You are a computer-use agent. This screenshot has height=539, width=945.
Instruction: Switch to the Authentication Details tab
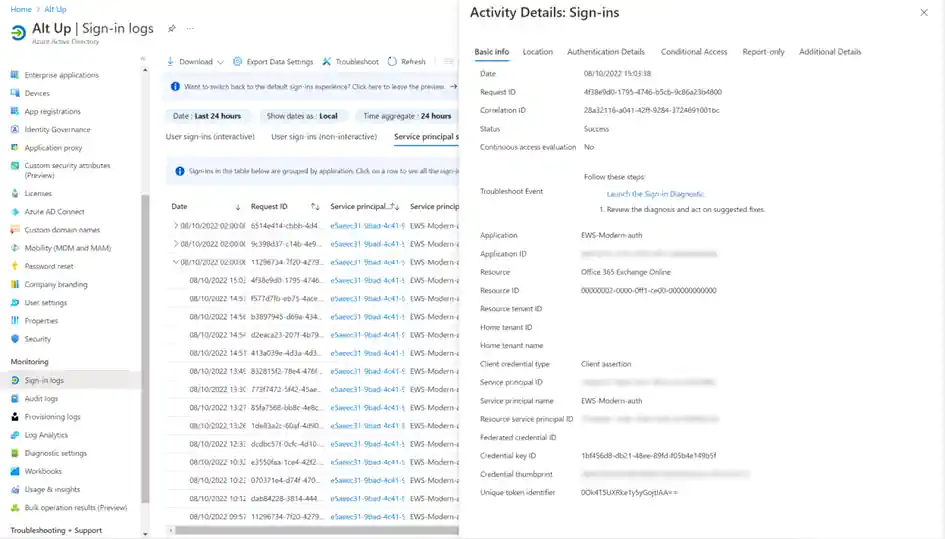tap(606, 52)
